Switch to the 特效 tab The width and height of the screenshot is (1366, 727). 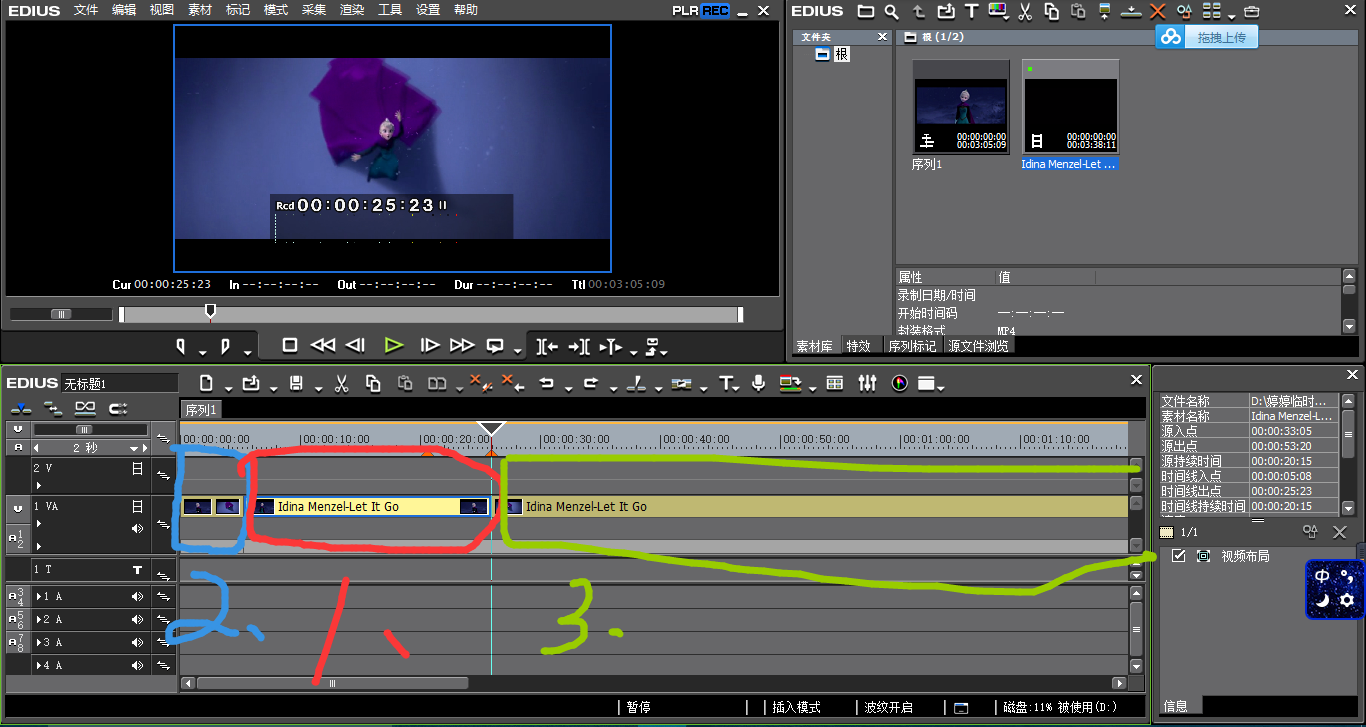tap(858, 346)
